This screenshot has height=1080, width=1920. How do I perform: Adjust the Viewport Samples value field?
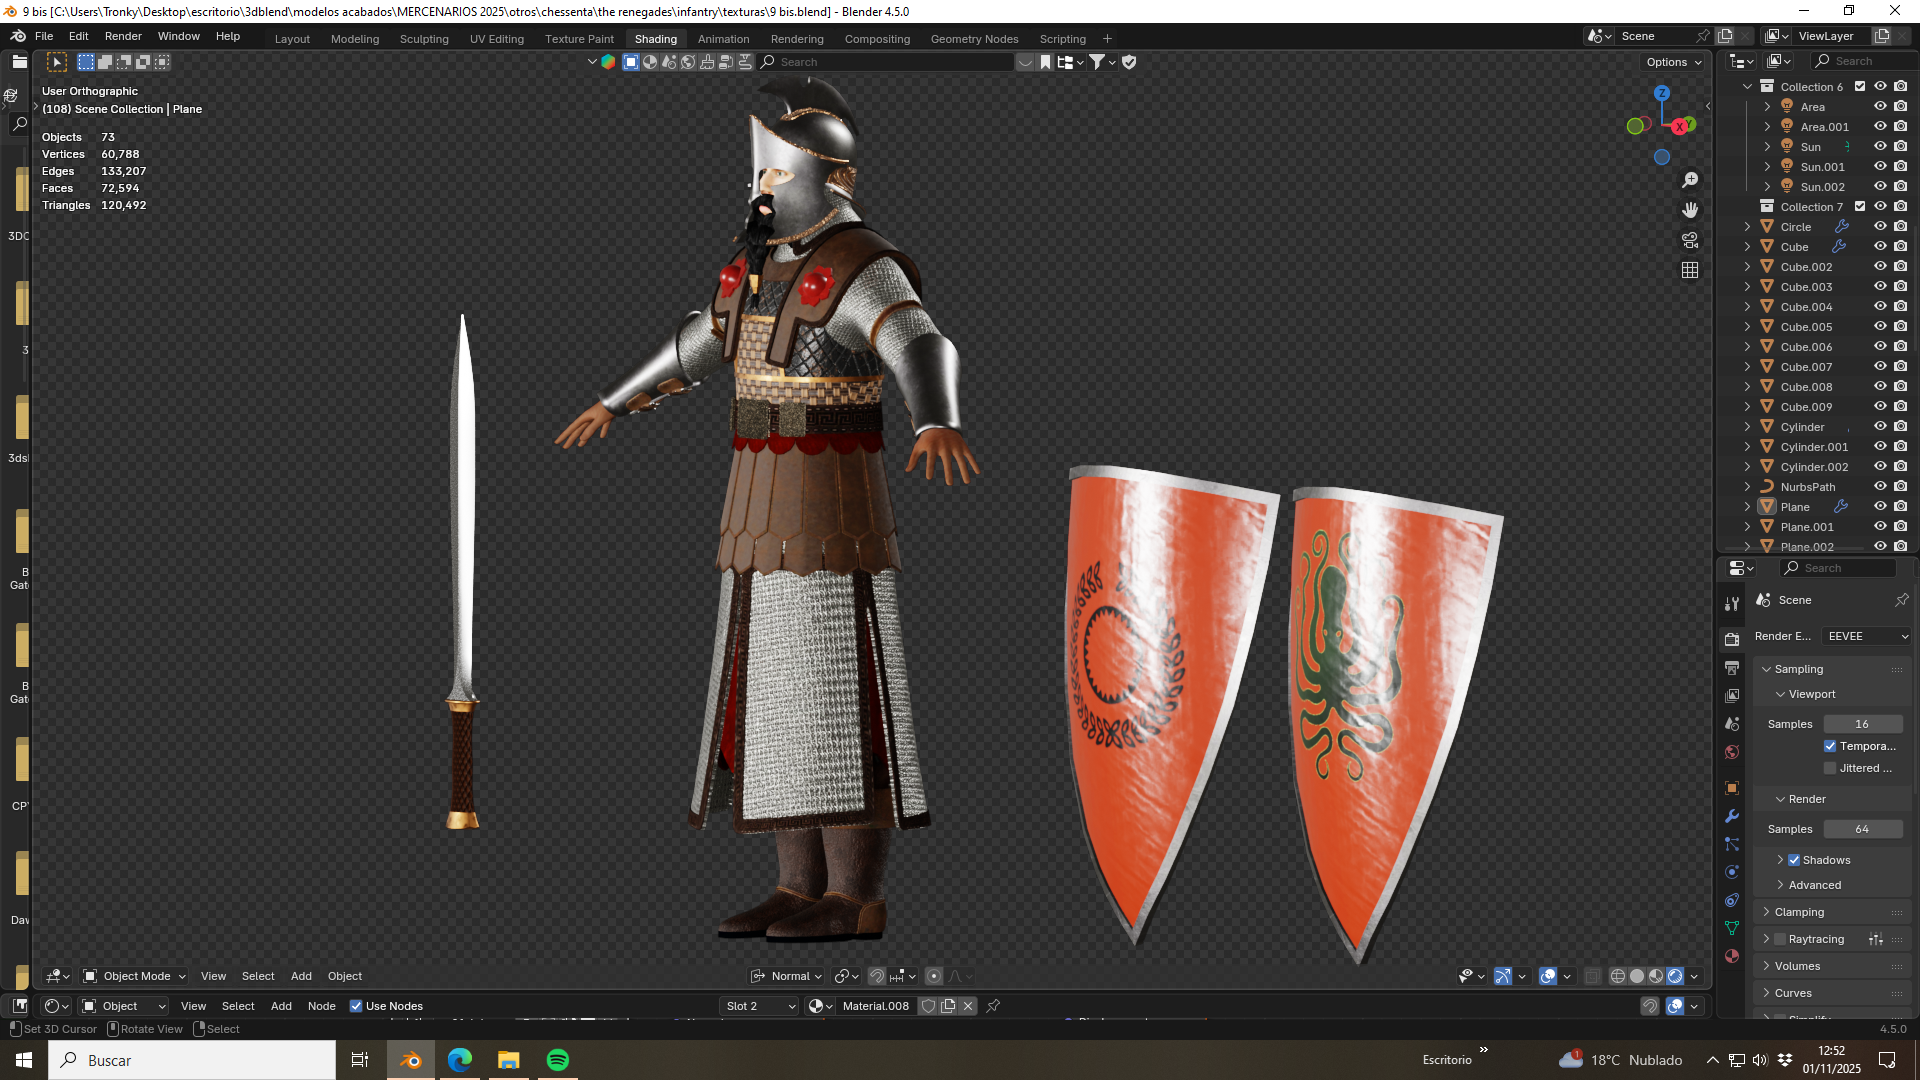tap(1863, 724)
